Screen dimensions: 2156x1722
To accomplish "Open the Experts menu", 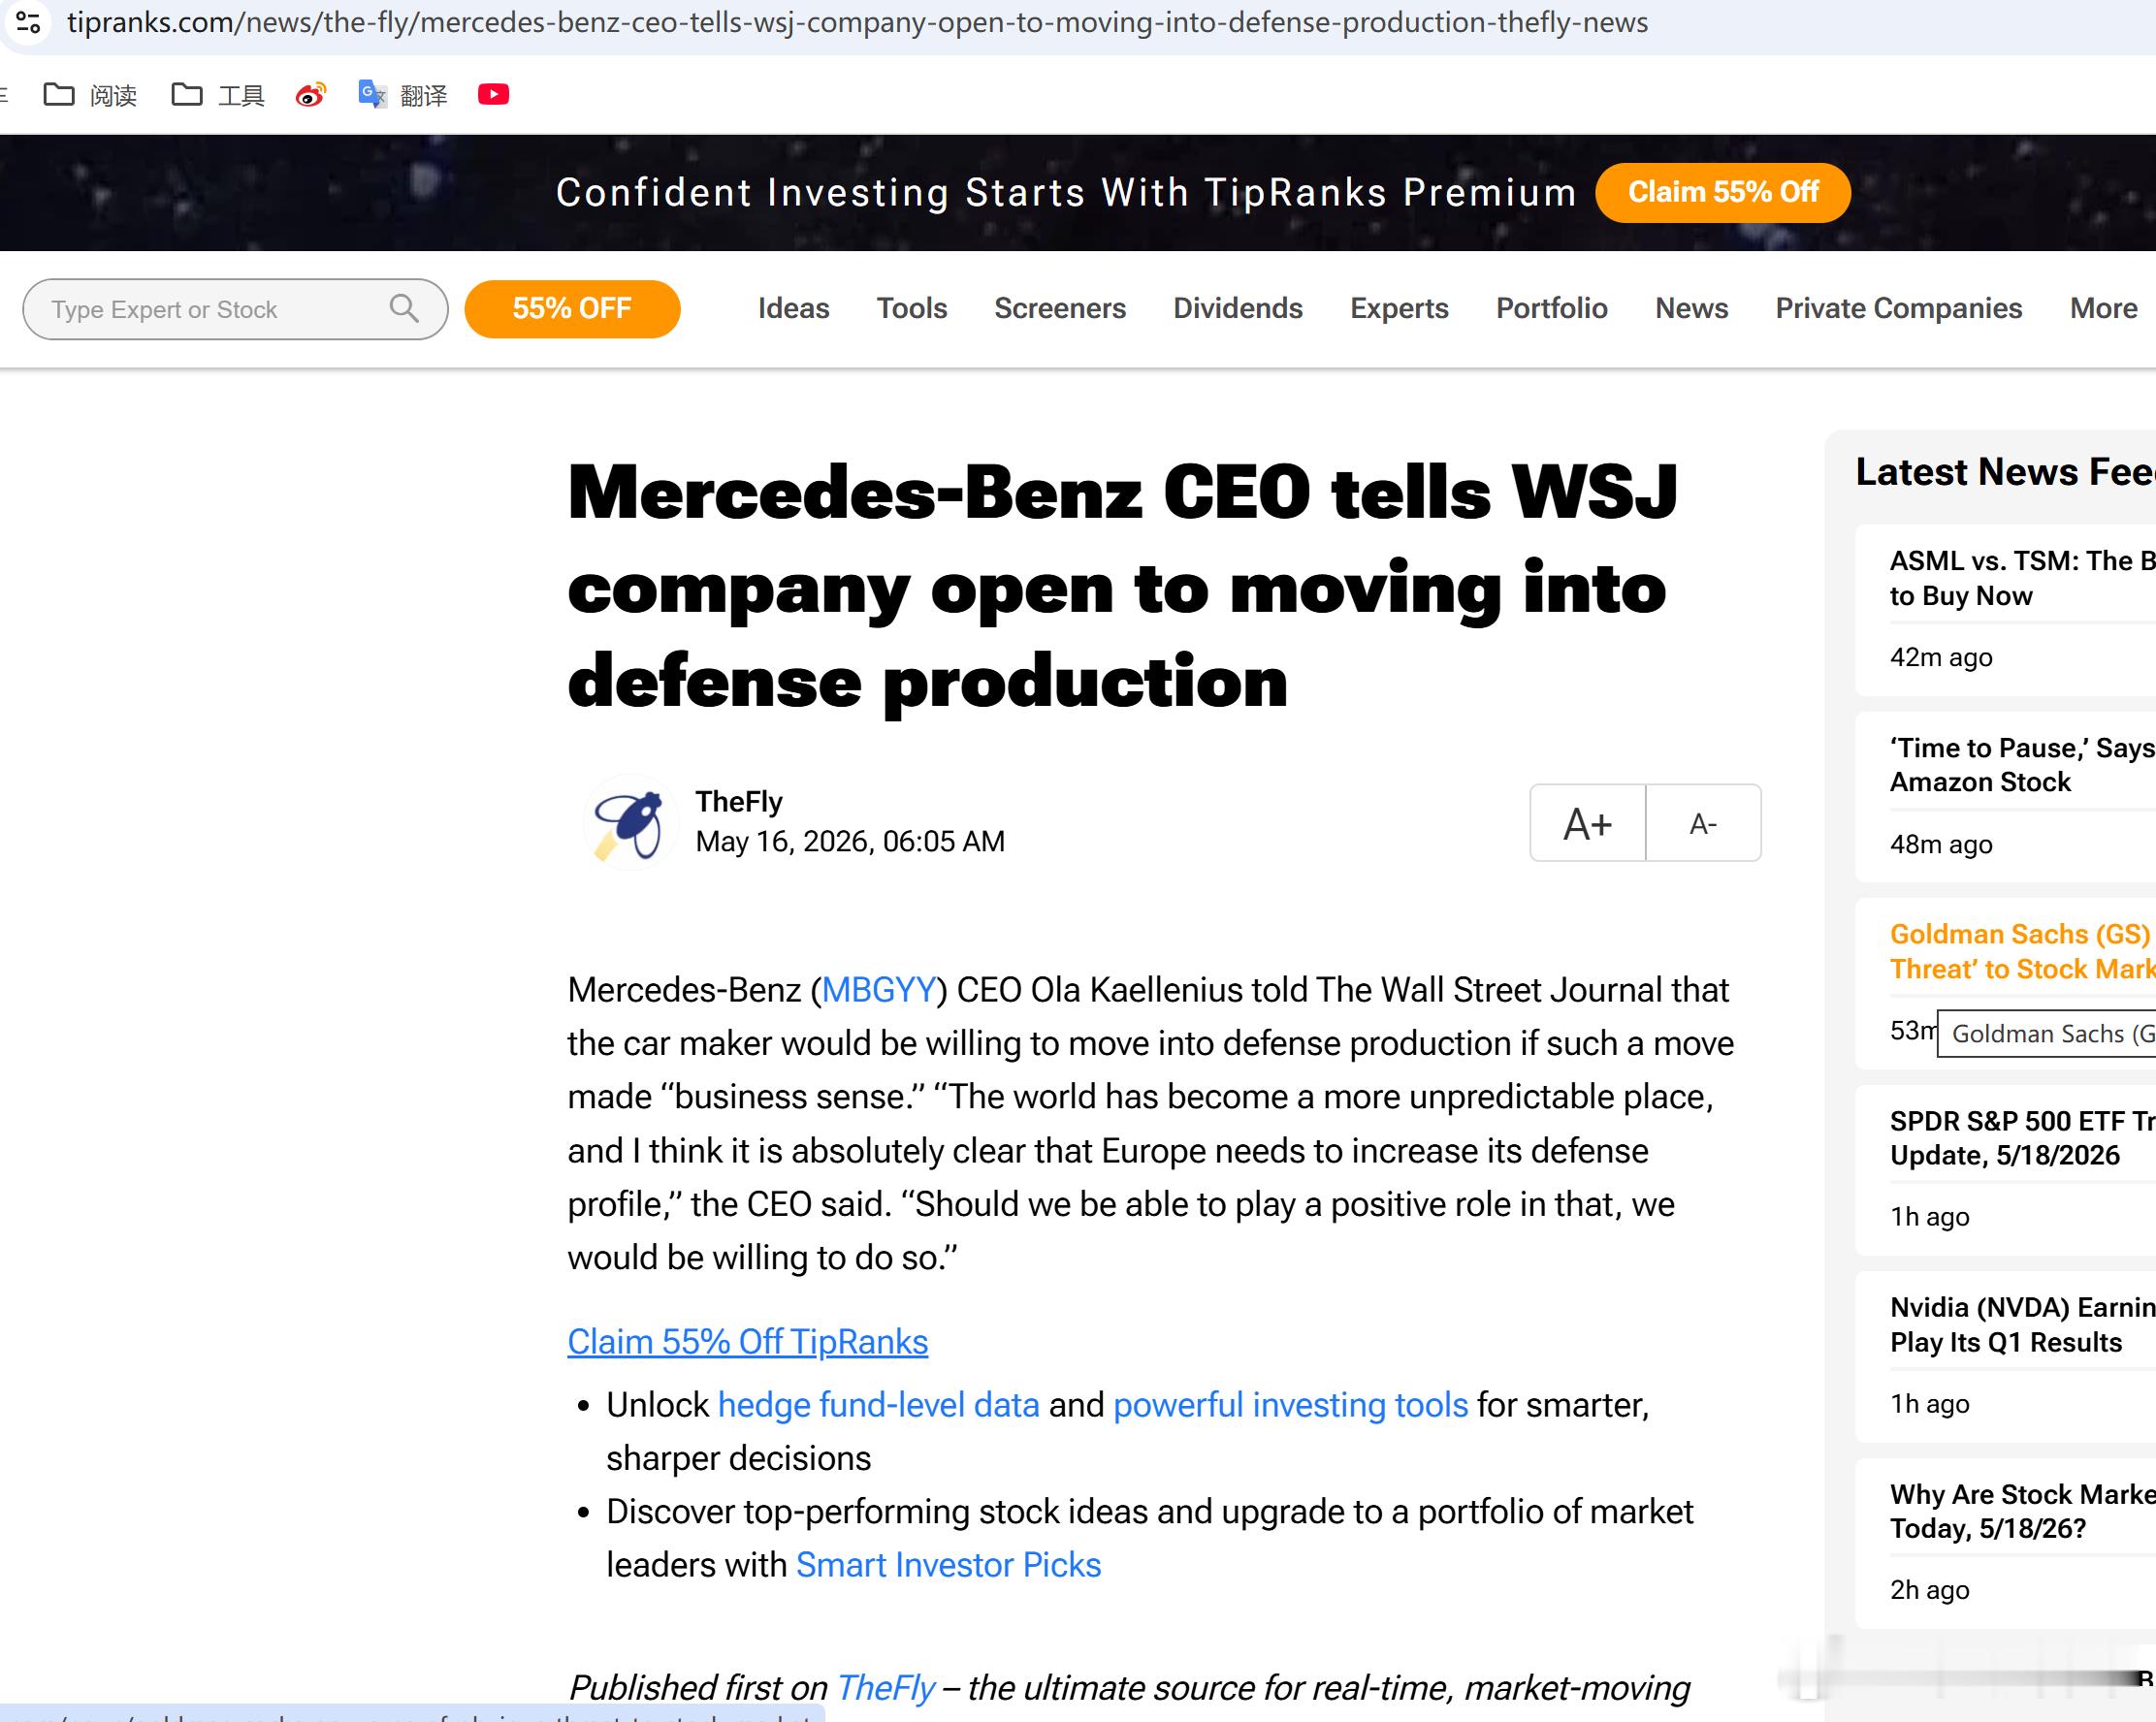I will point(1399,308).
